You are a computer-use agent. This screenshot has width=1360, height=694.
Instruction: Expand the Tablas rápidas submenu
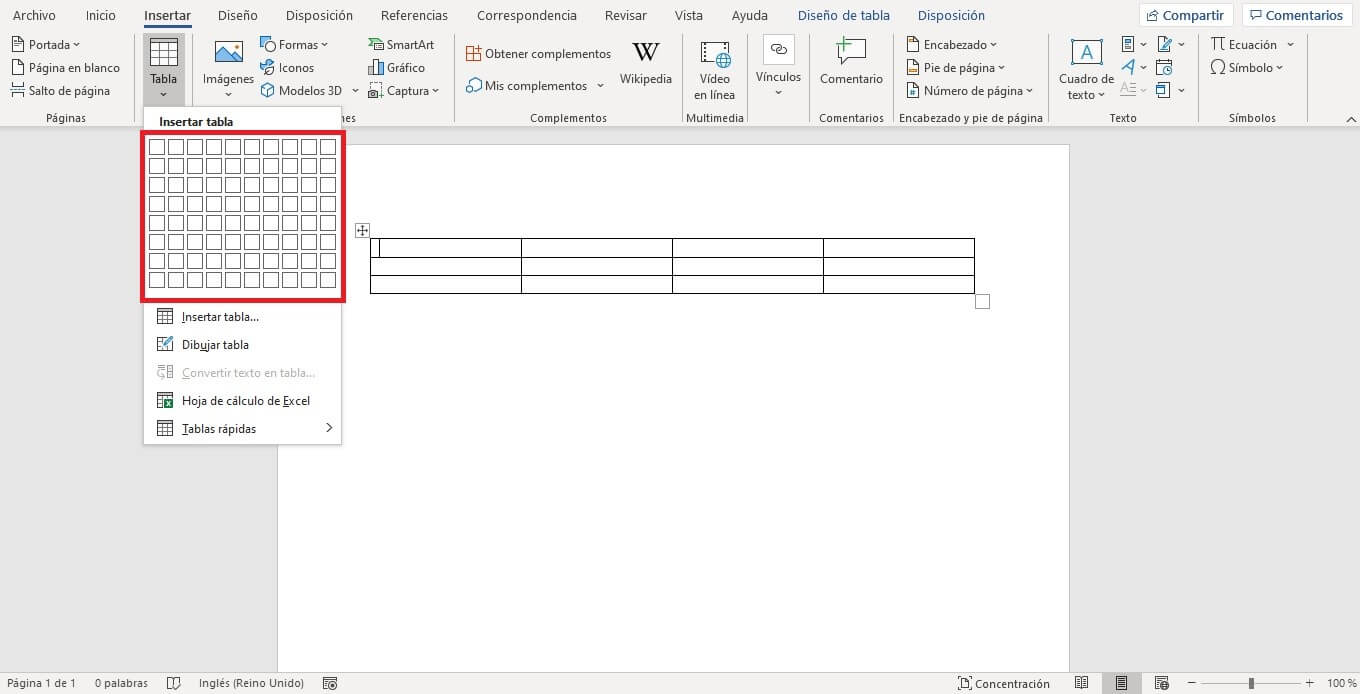pyautogui.click(x=242, y=429)
